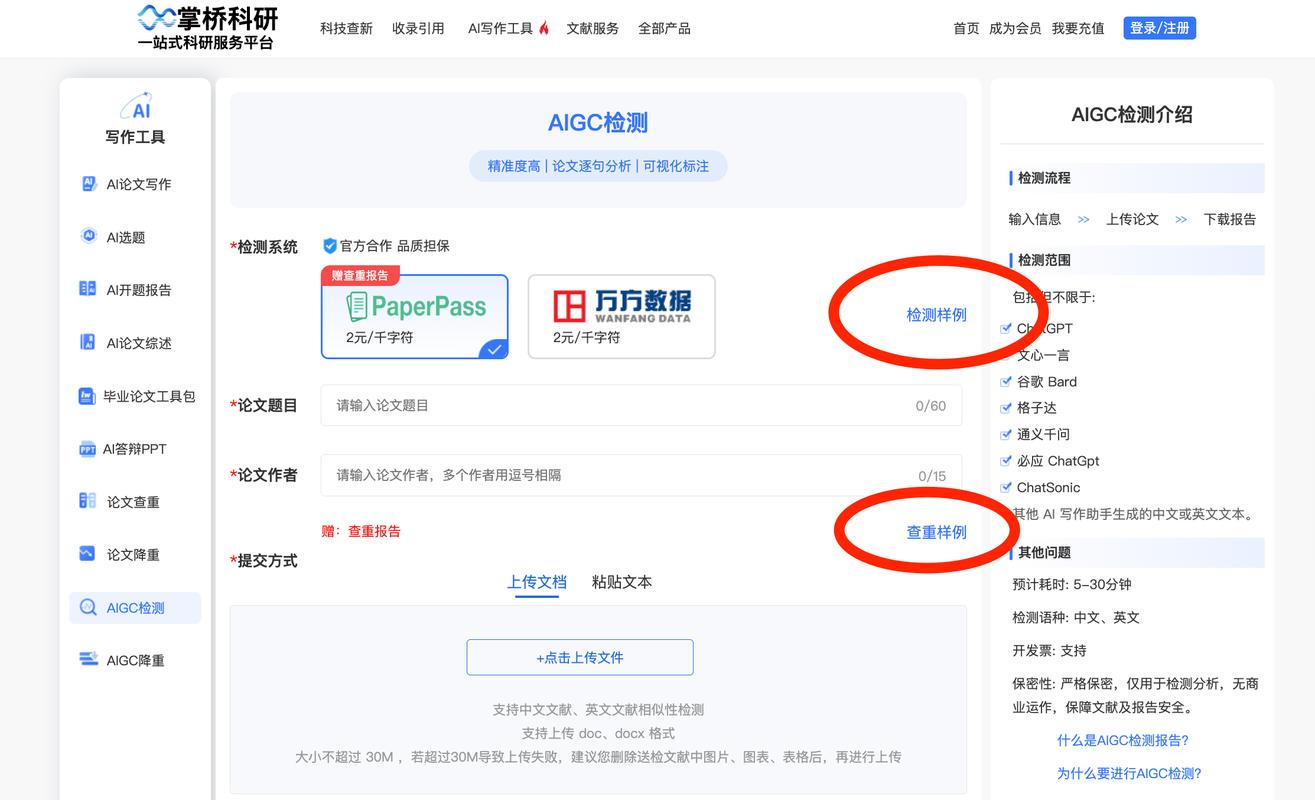The width and height of the screenshot is (1315, 800).
Task: Open the 收录引用 menu
Action: coord(418,28)
